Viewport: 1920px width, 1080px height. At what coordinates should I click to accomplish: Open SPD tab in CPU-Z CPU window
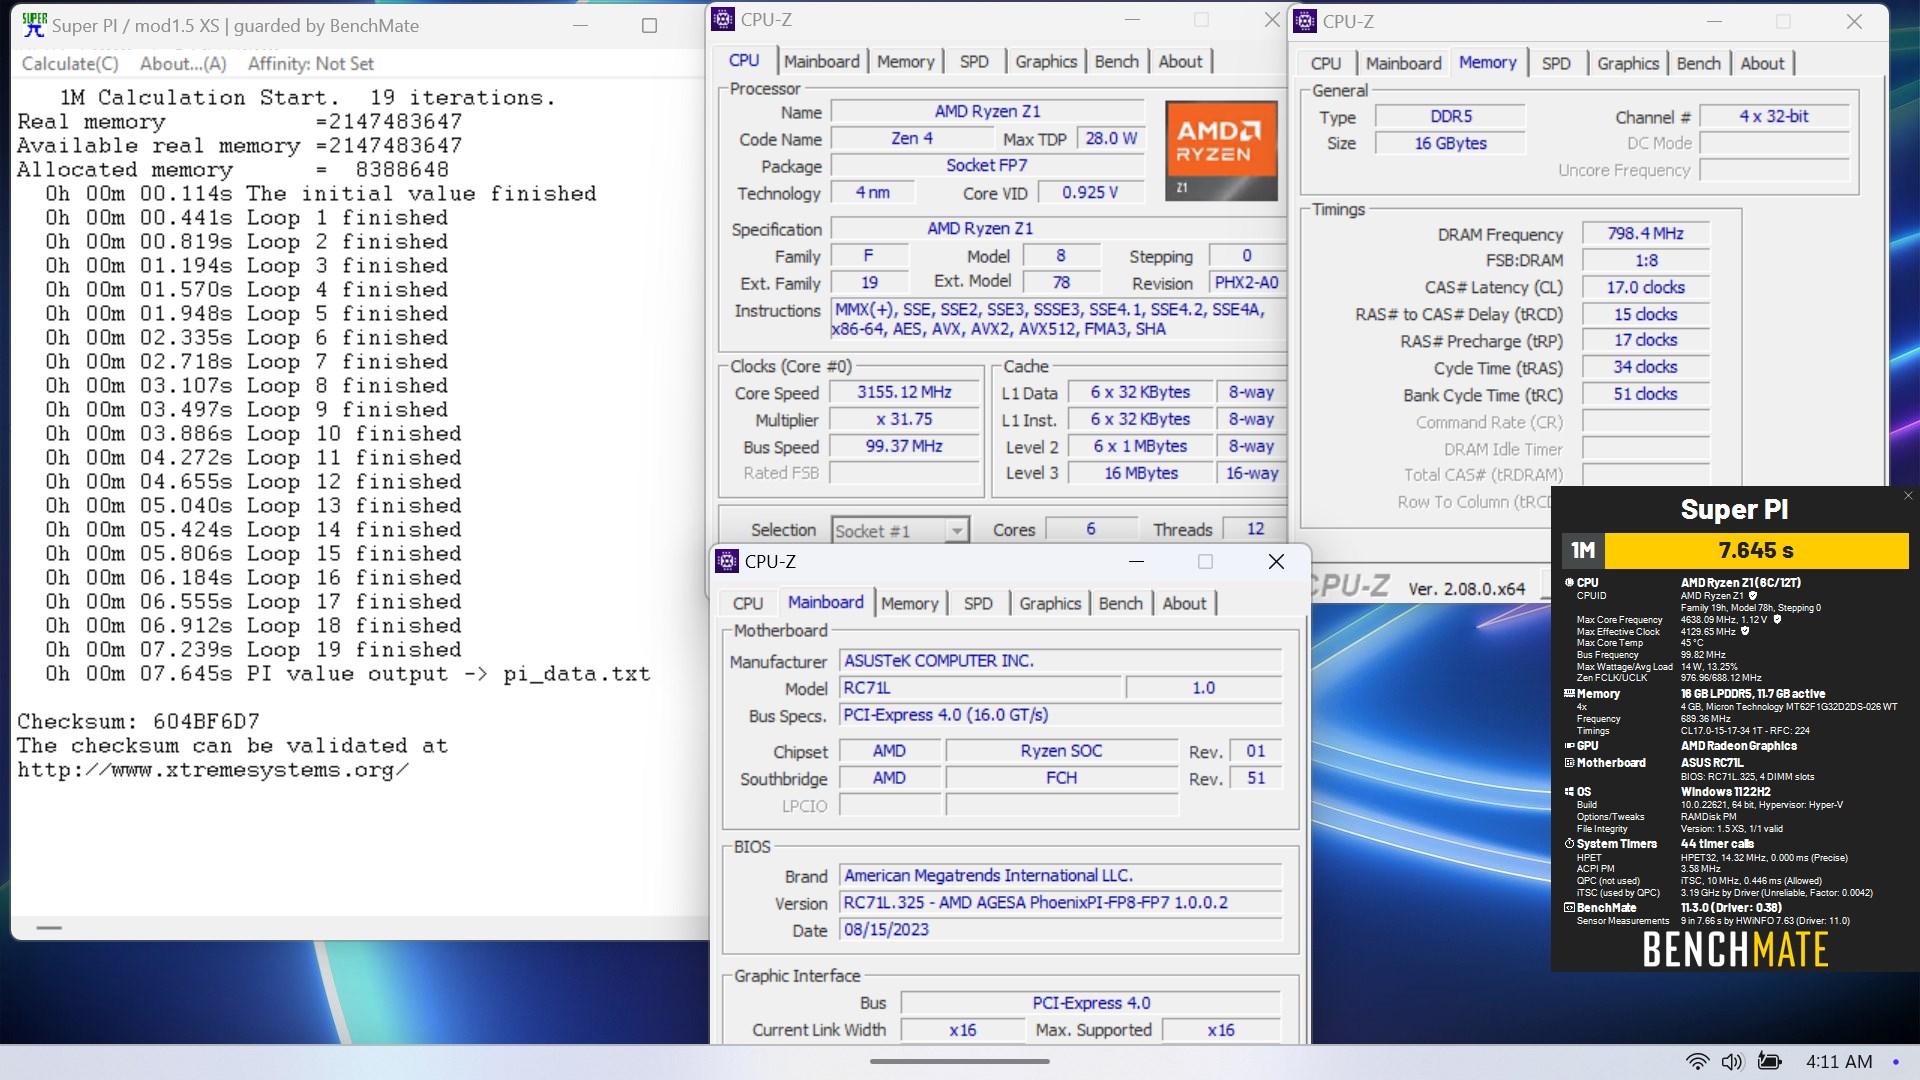(x=973, y=61)
